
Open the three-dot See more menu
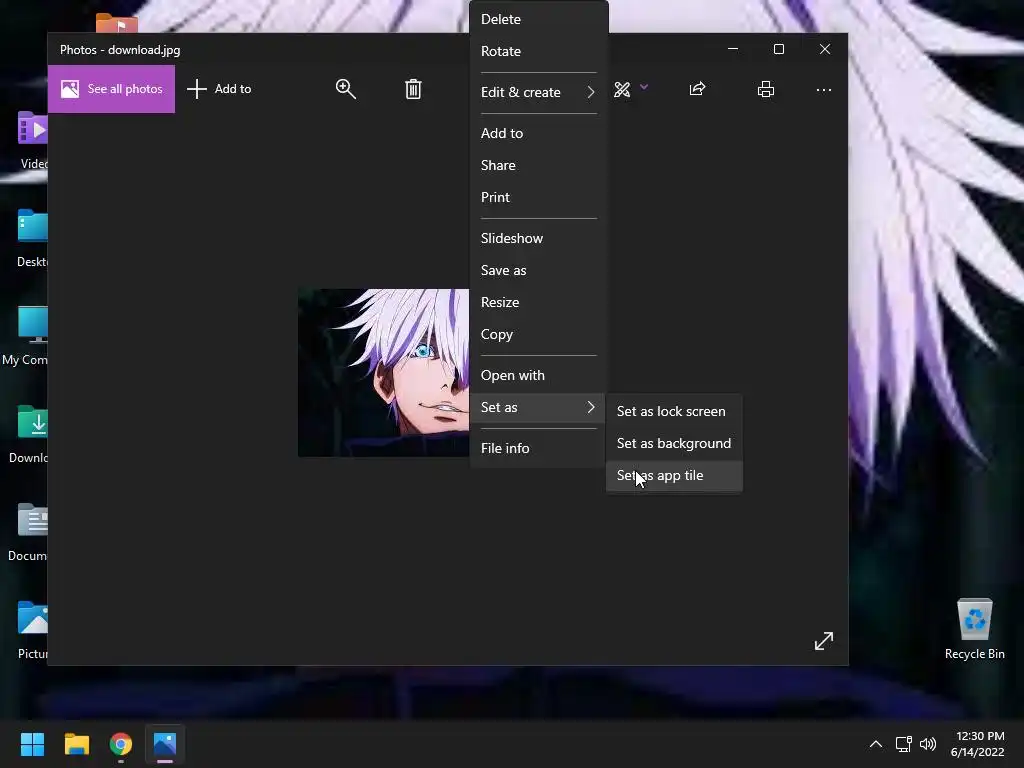[824, 89]
